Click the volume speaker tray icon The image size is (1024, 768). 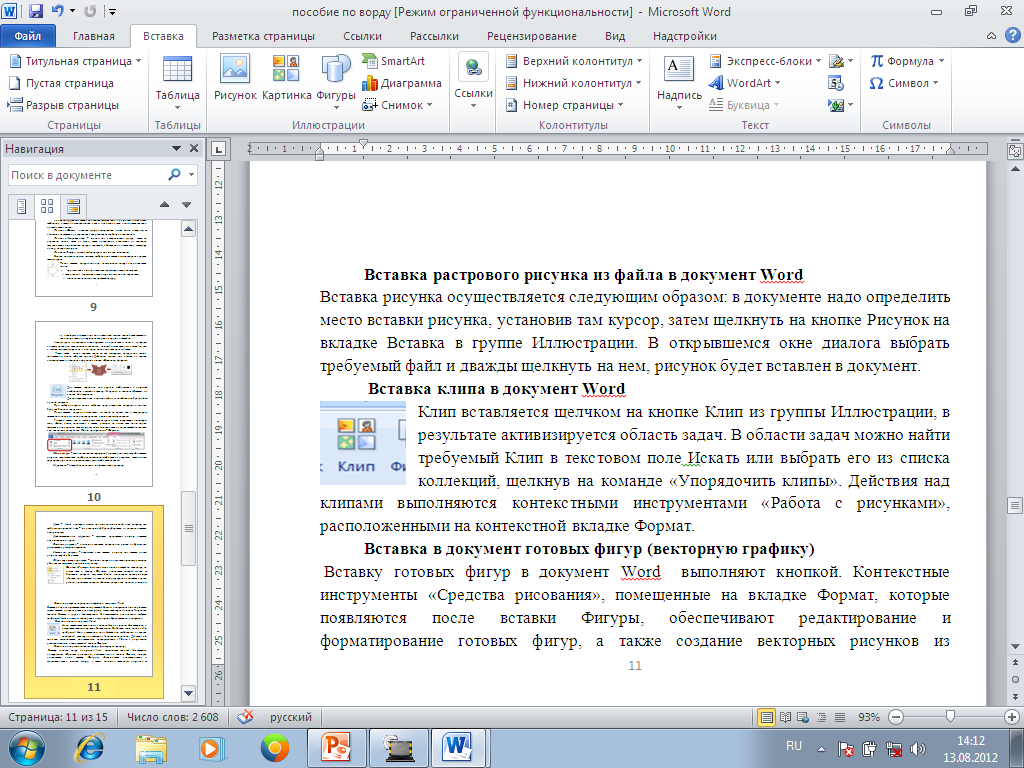[x=919, y=748]
